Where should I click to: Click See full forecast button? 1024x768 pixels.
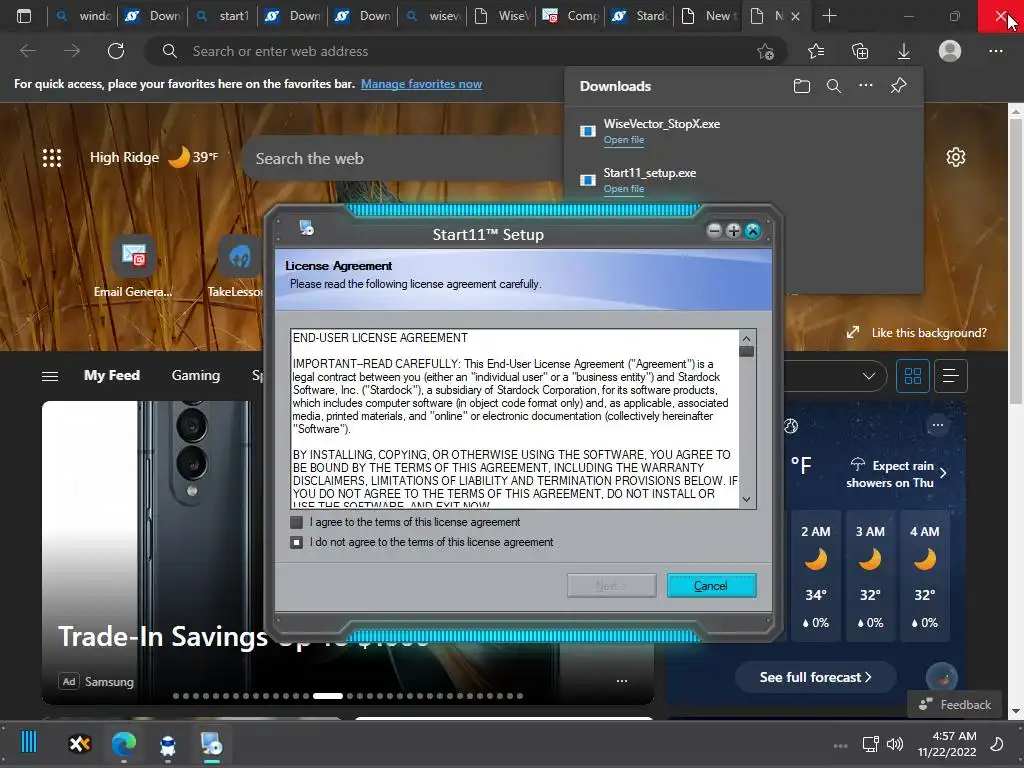pos(816,677)
